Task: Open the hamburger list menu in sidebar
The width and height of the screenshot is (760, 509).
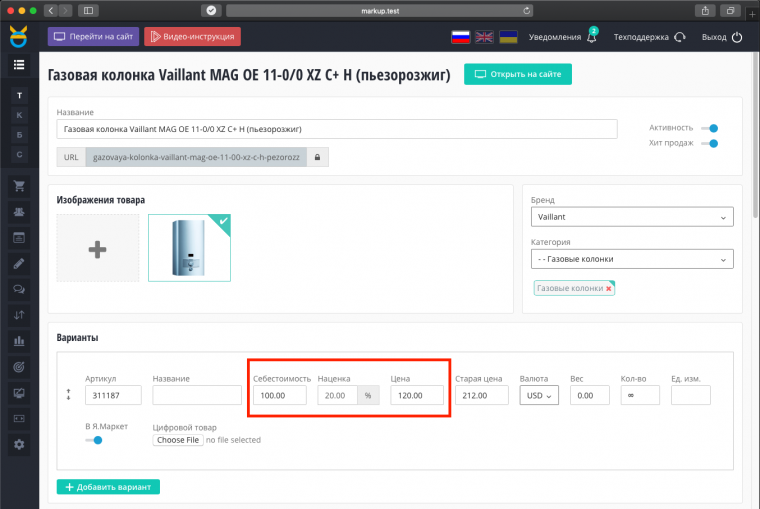Action: pyautogui.click(x=18, y=65)
